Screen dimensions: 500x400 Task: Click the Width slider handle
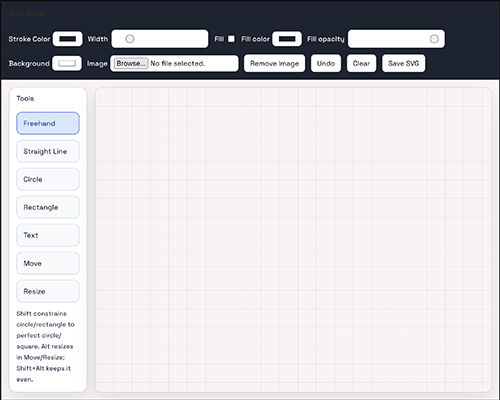click(x=130, y=39)
